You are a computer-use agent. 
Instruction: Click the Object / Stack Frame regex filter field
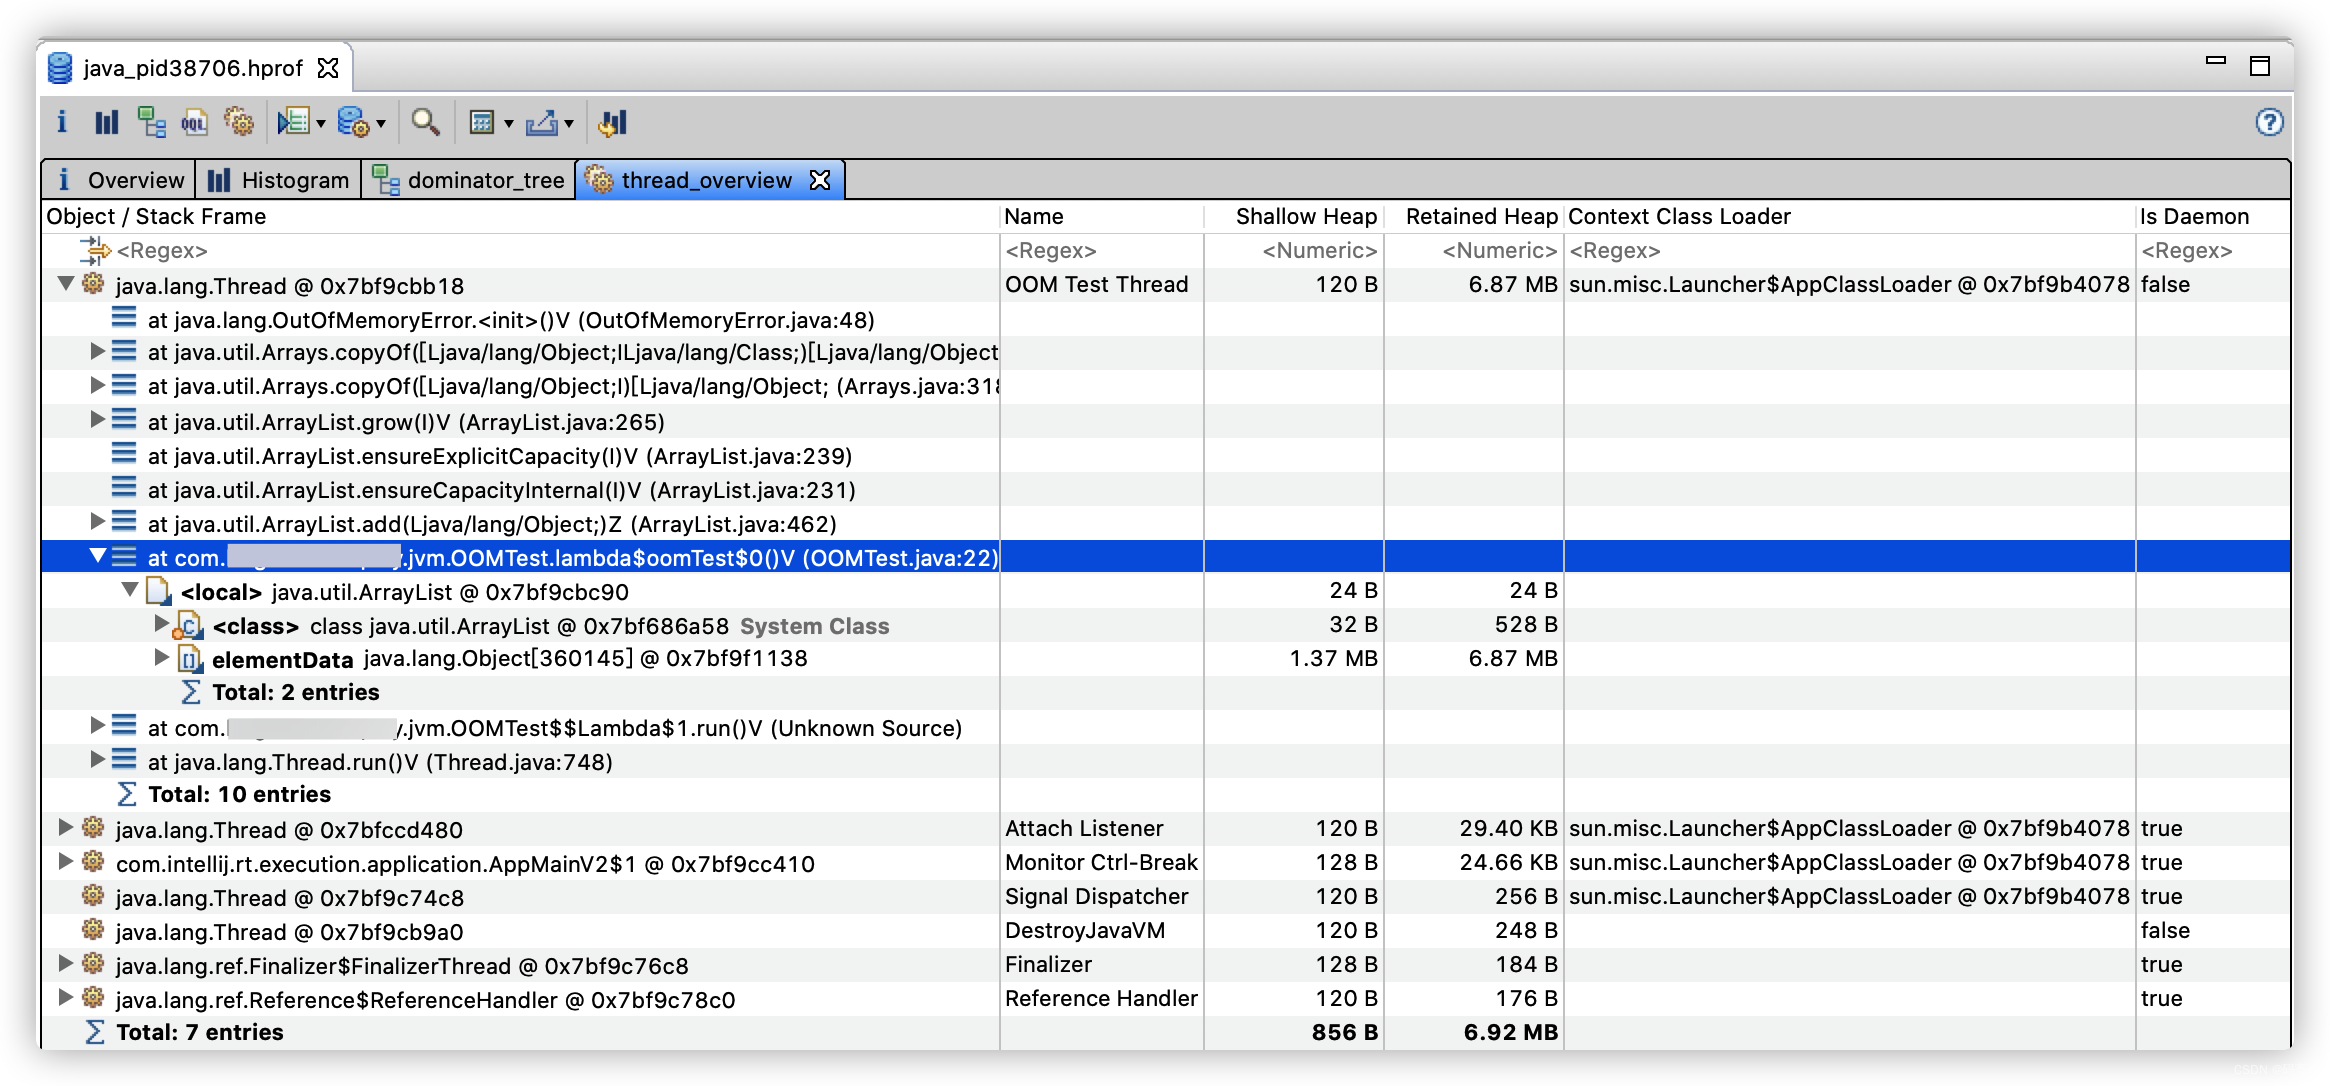pyautogui.click(x=520, y=250)
